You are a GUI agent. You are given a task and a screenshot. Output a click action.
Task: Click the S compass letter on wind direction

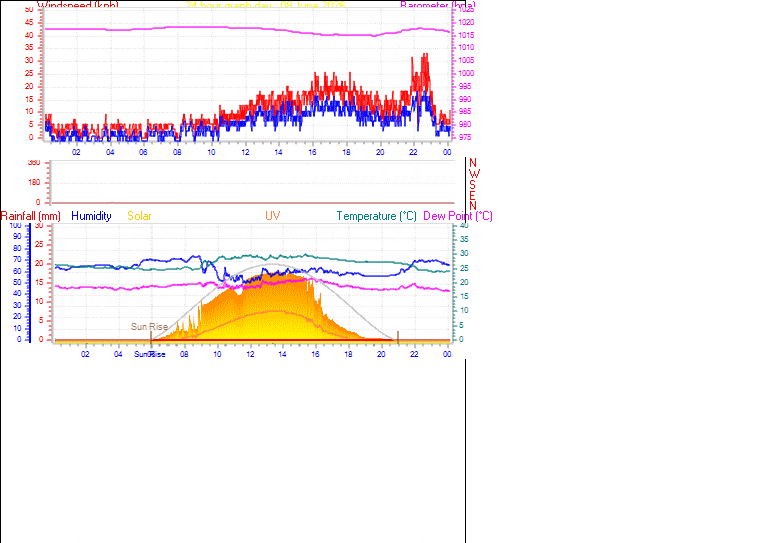click(x=472, y=184)
